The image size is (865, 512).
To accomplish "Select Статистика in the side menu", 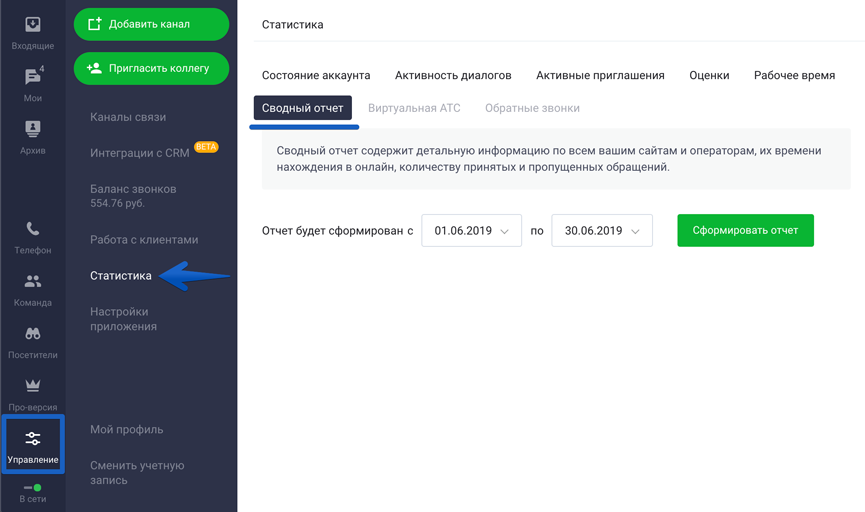I will (121, 276).
